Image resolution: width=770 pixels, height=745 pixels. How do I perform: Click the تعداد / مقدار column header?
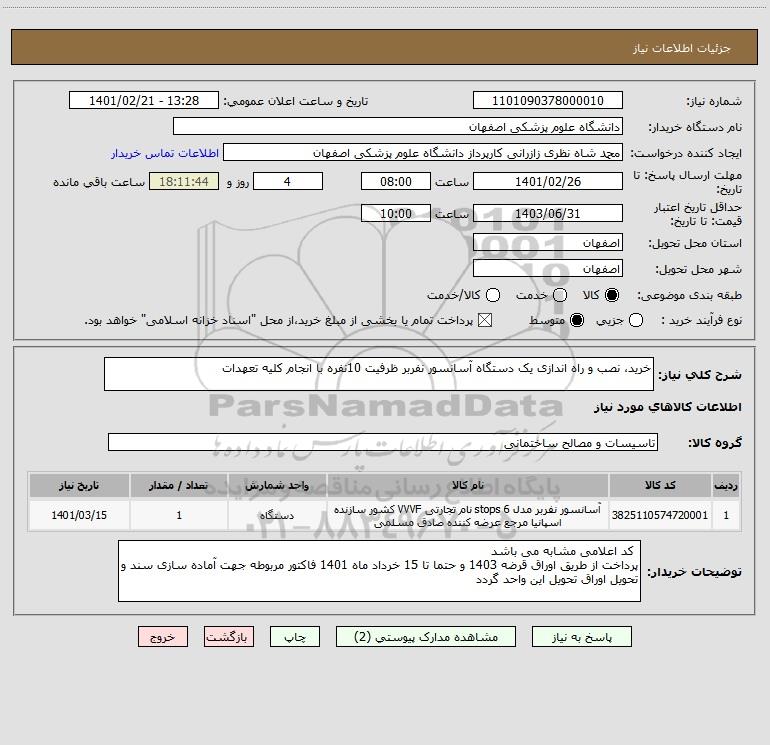coord(179,485)
